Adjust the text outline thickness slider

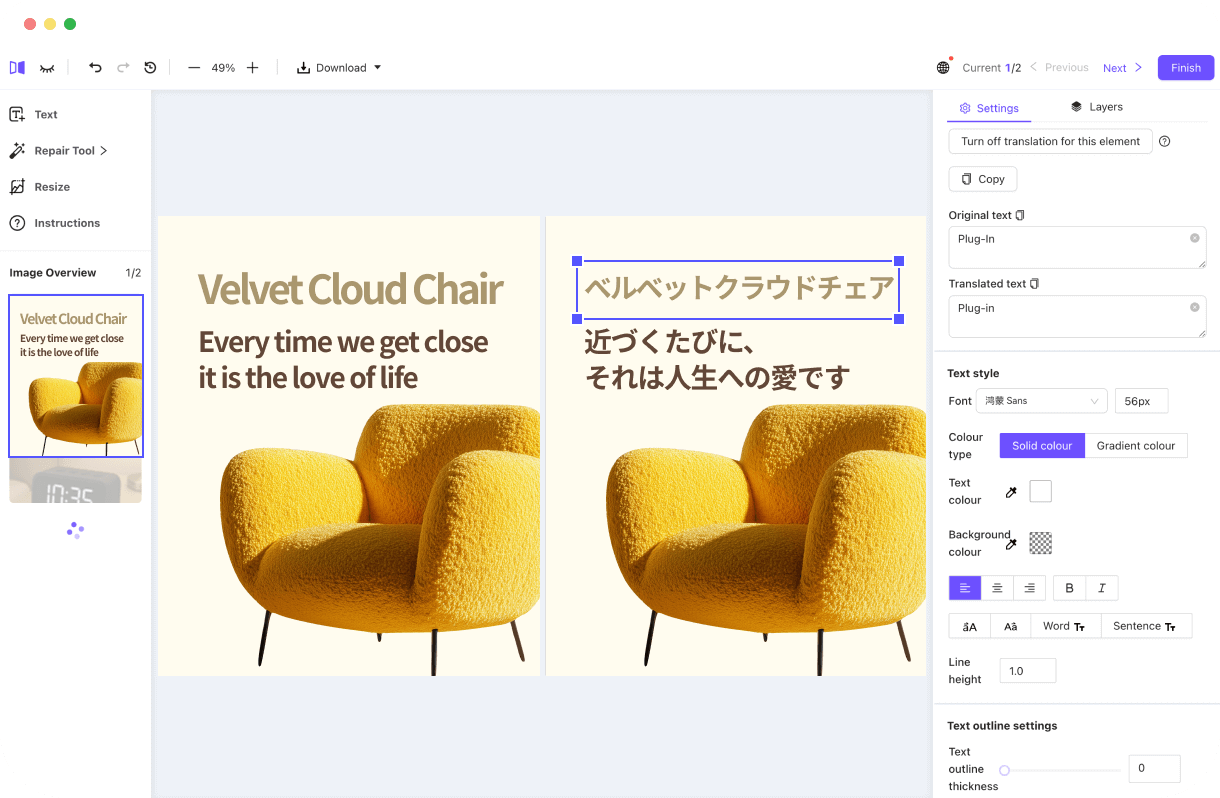click(1005, 770)
